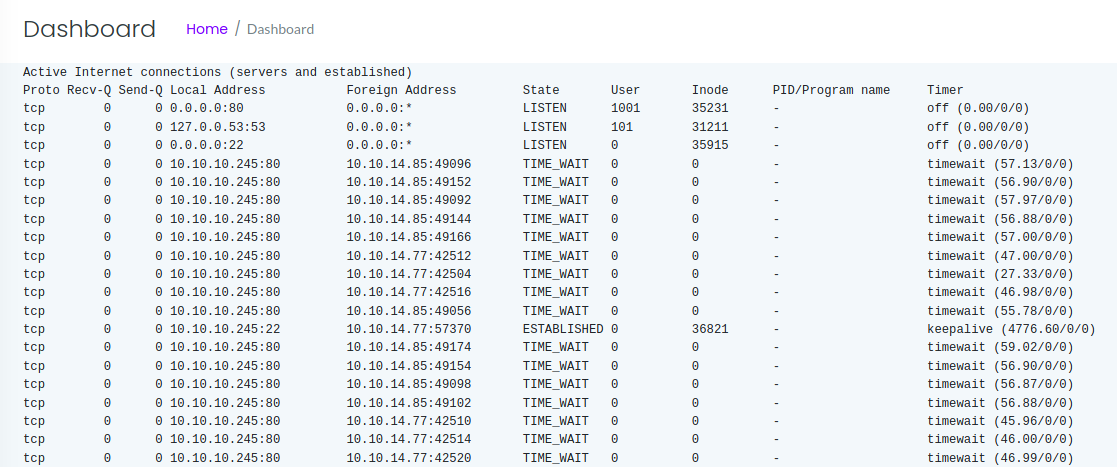Select foreign address 10.10.14.85:49154
Screen dimensions: 1117x467
click(409, 366)
